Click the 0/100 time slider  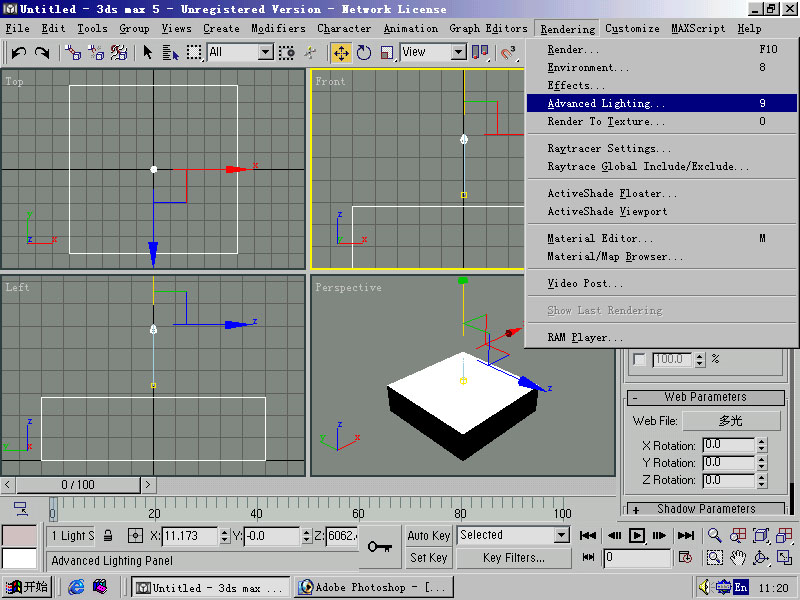point(78,485)
